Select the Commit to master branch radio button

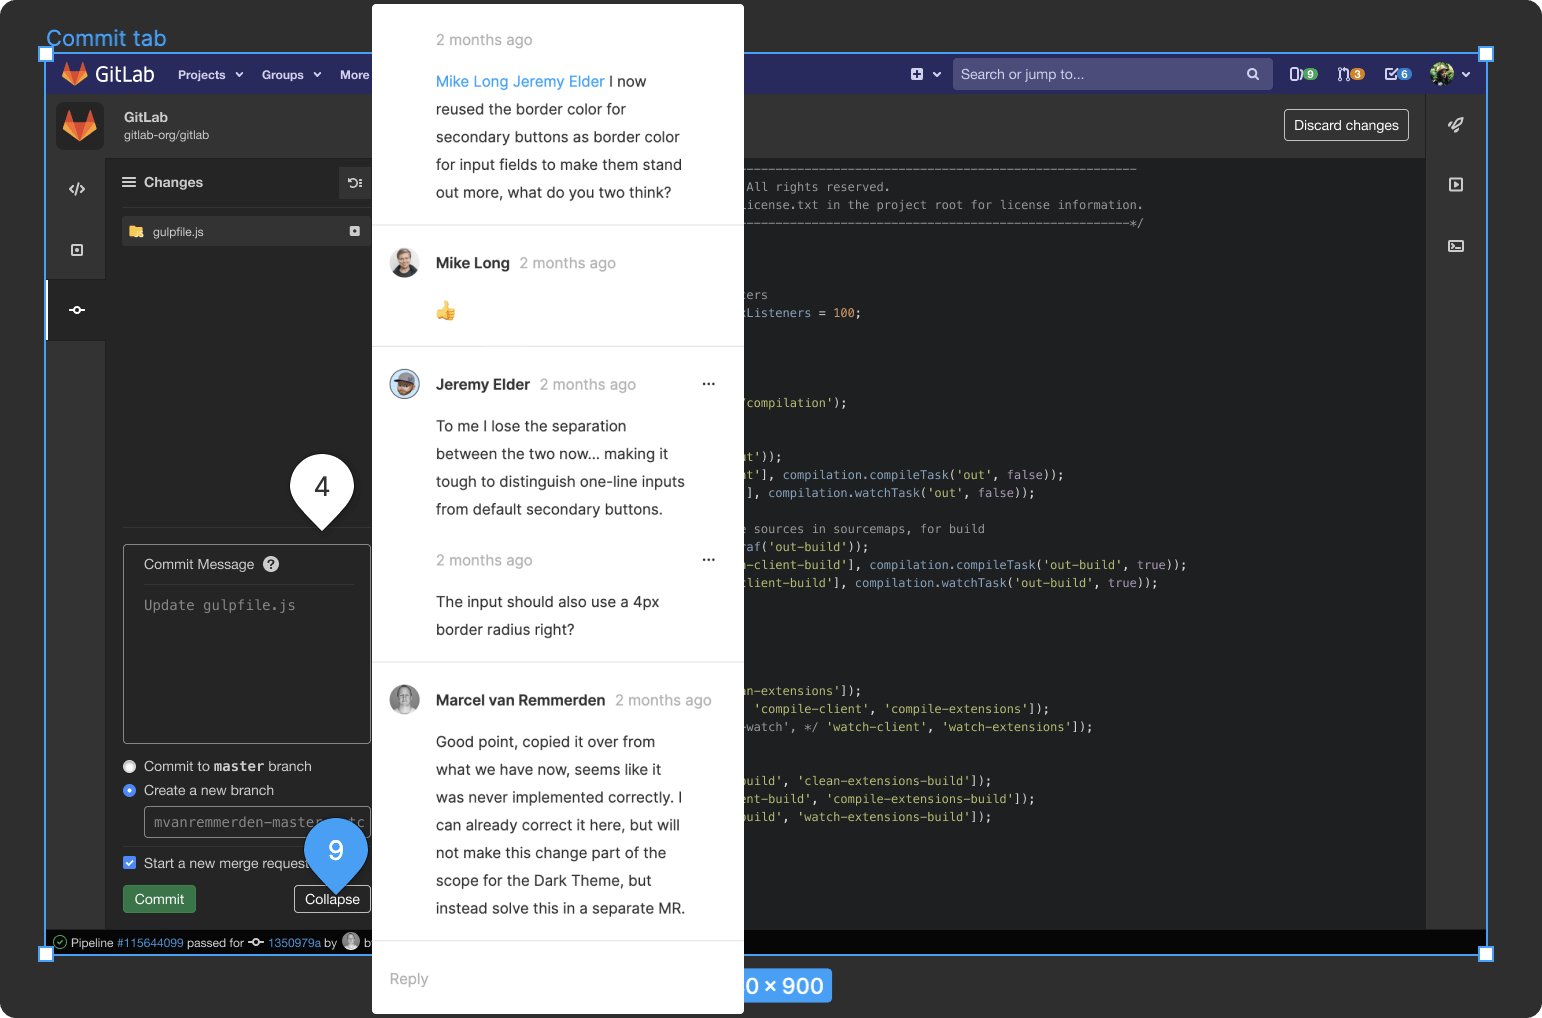tap(129, 766)
